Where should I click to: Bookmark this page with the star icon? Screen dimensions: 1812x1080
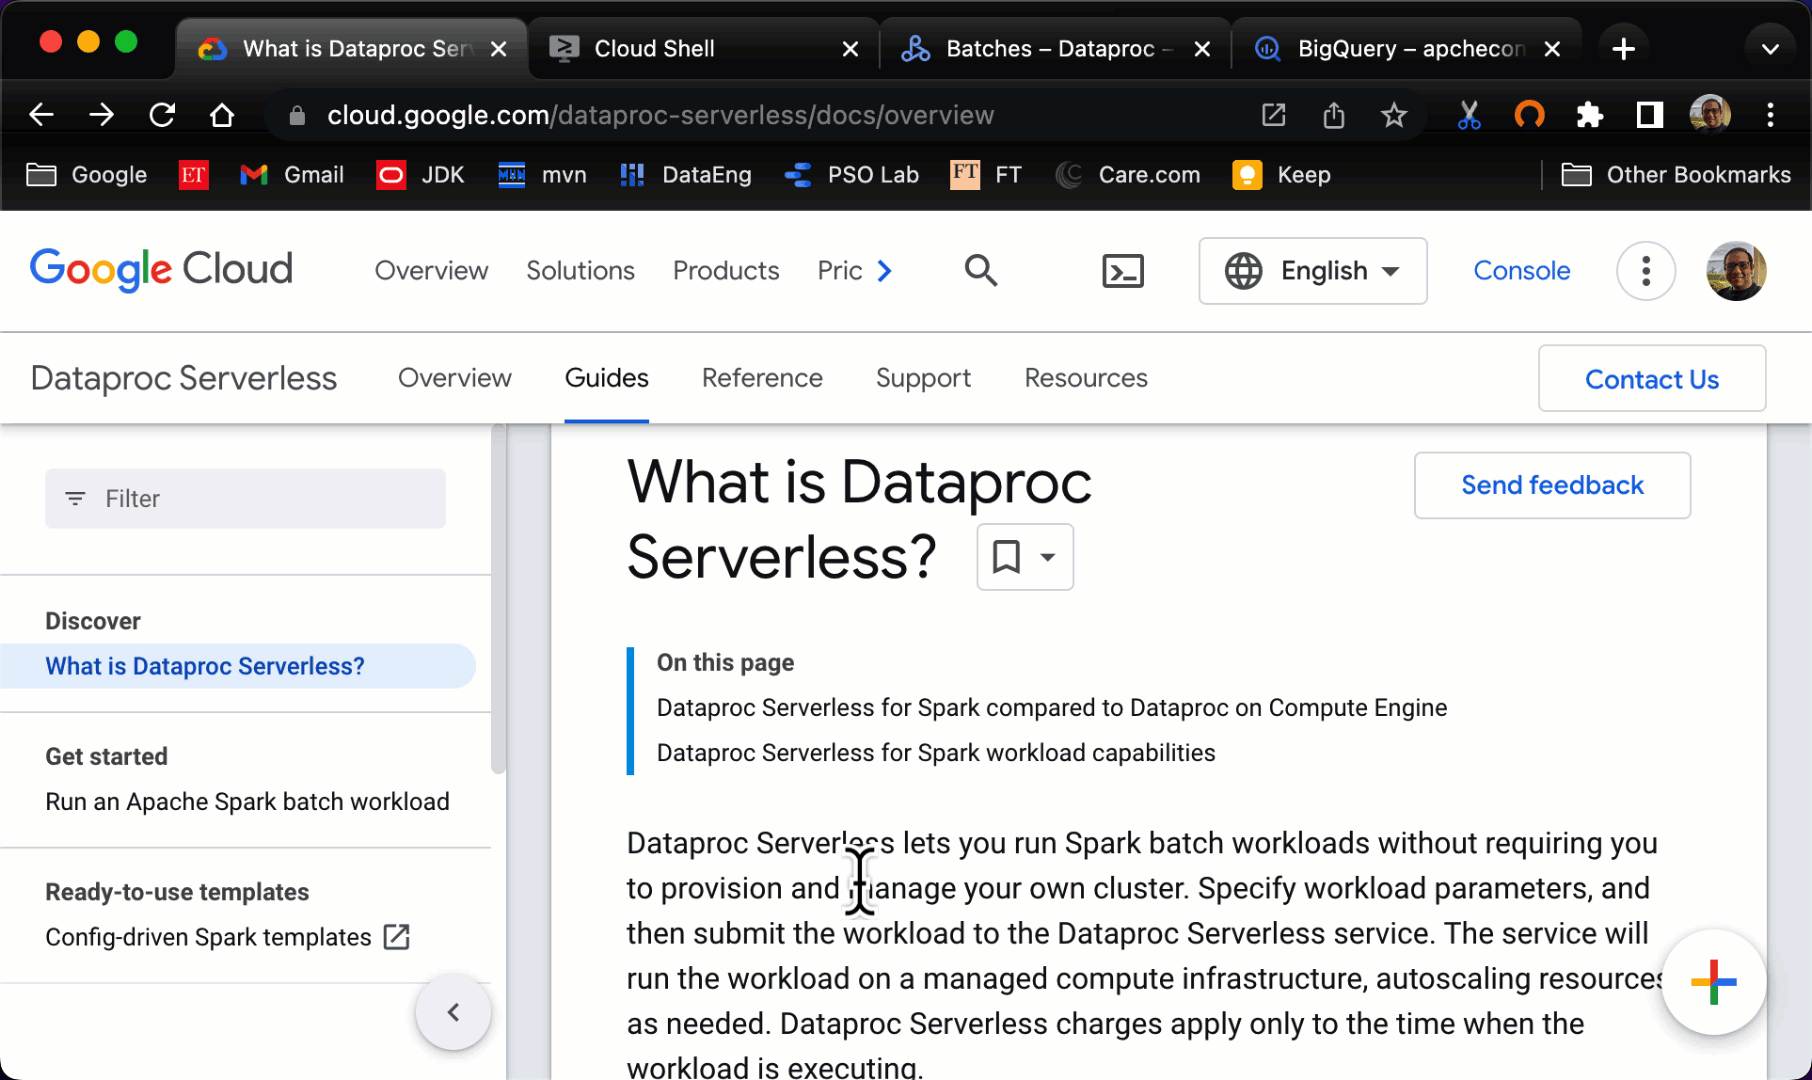1394,115
